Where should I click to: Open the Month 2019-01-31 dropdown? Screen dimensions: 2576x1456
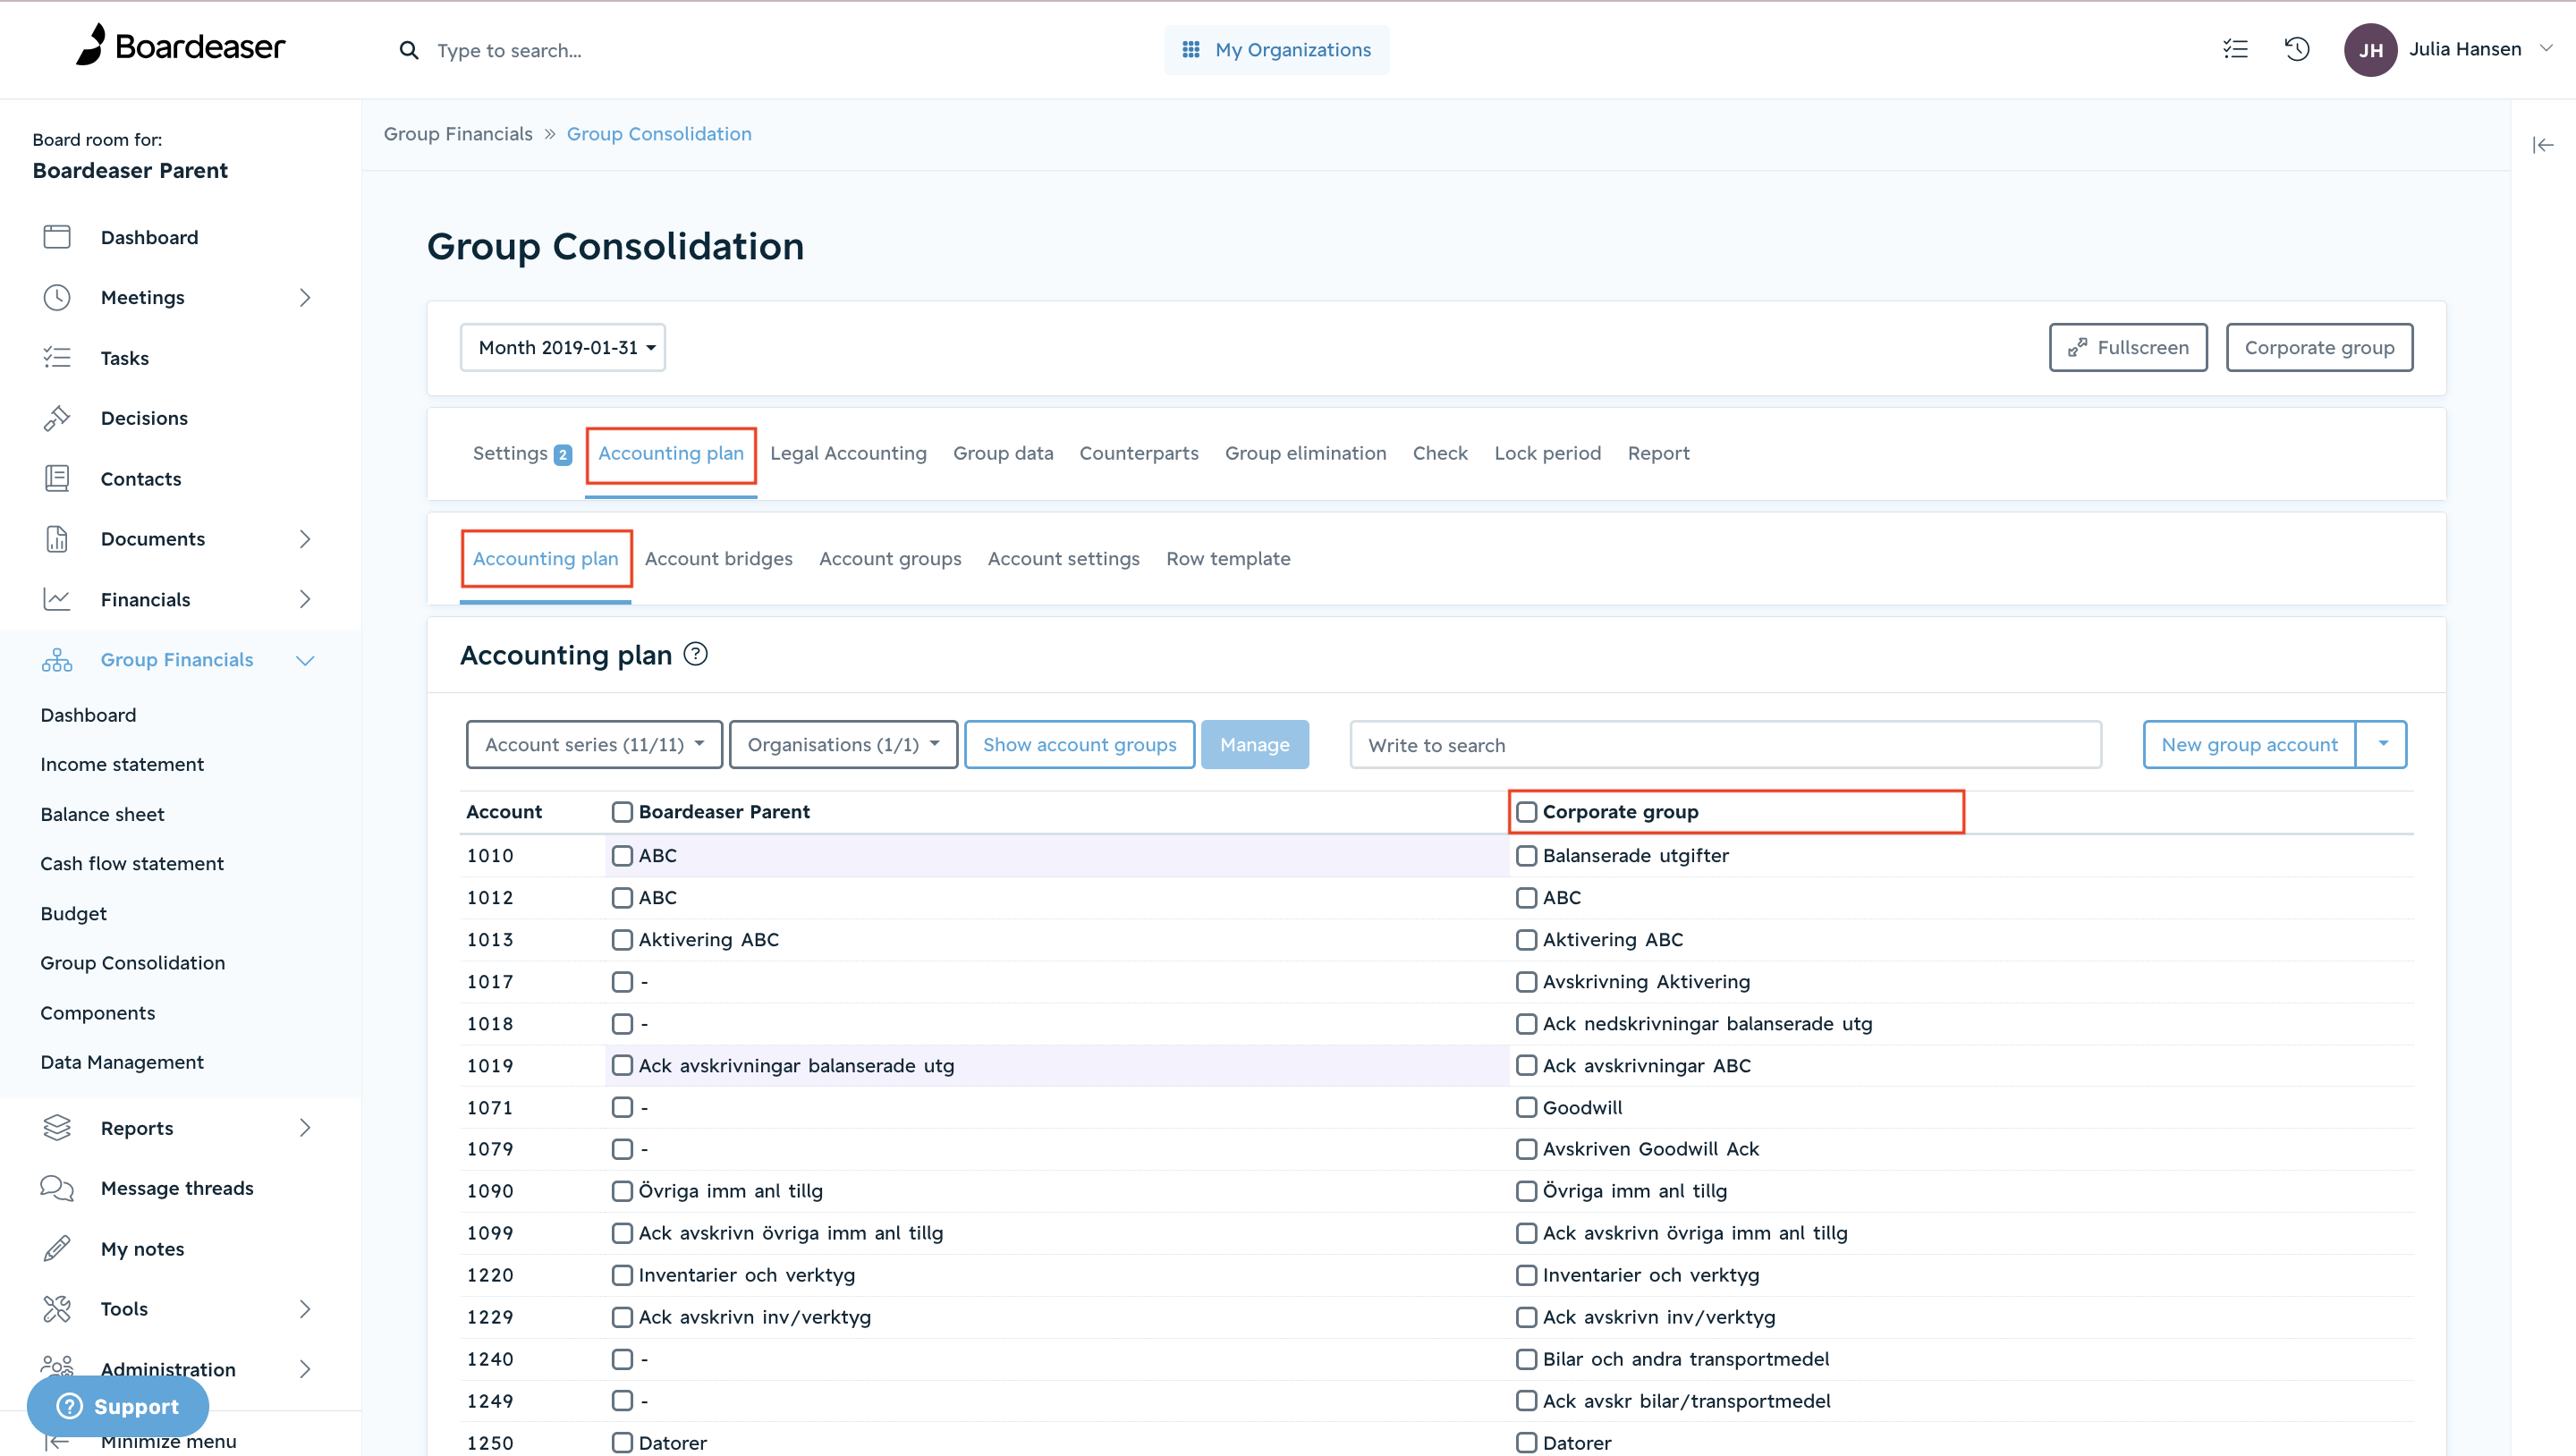point(563,347)
